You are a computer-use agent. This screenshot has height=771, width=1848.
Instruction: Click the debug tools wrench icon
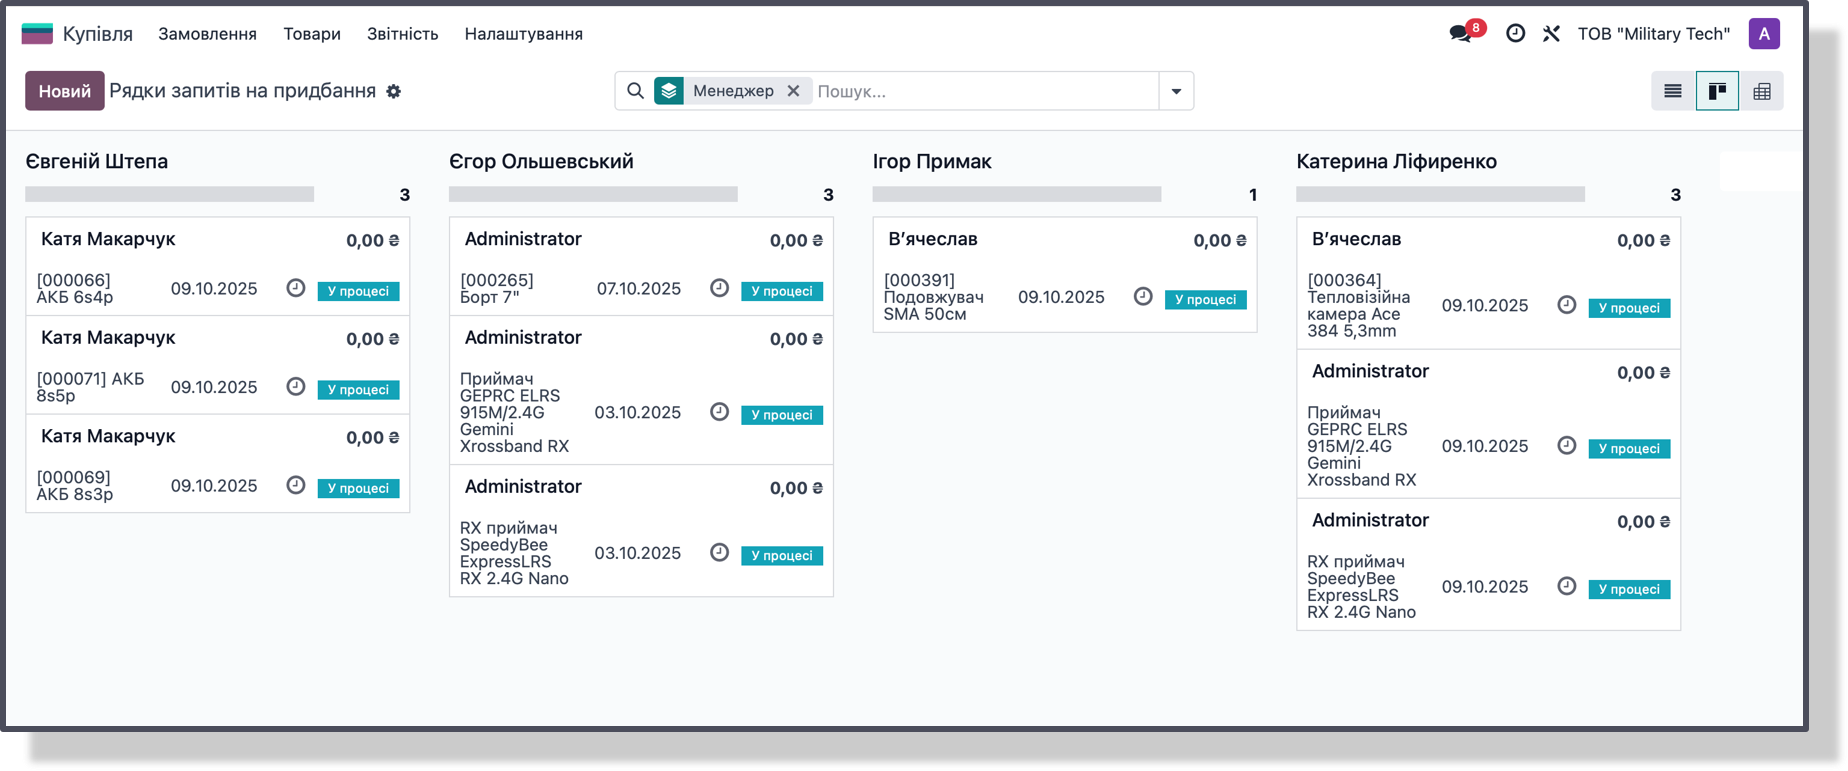click(1551, 33)
